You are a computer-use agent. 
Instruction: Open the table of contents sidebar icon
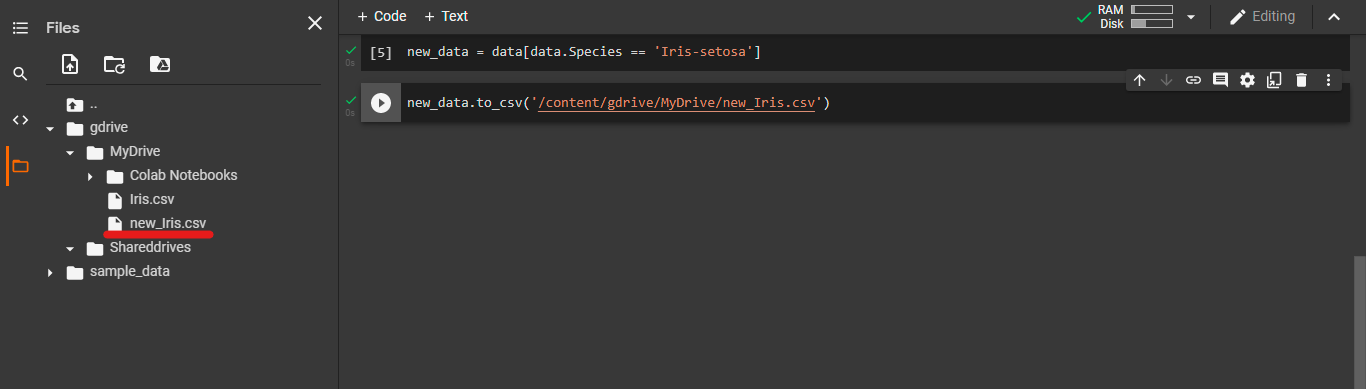coord(20,28)
